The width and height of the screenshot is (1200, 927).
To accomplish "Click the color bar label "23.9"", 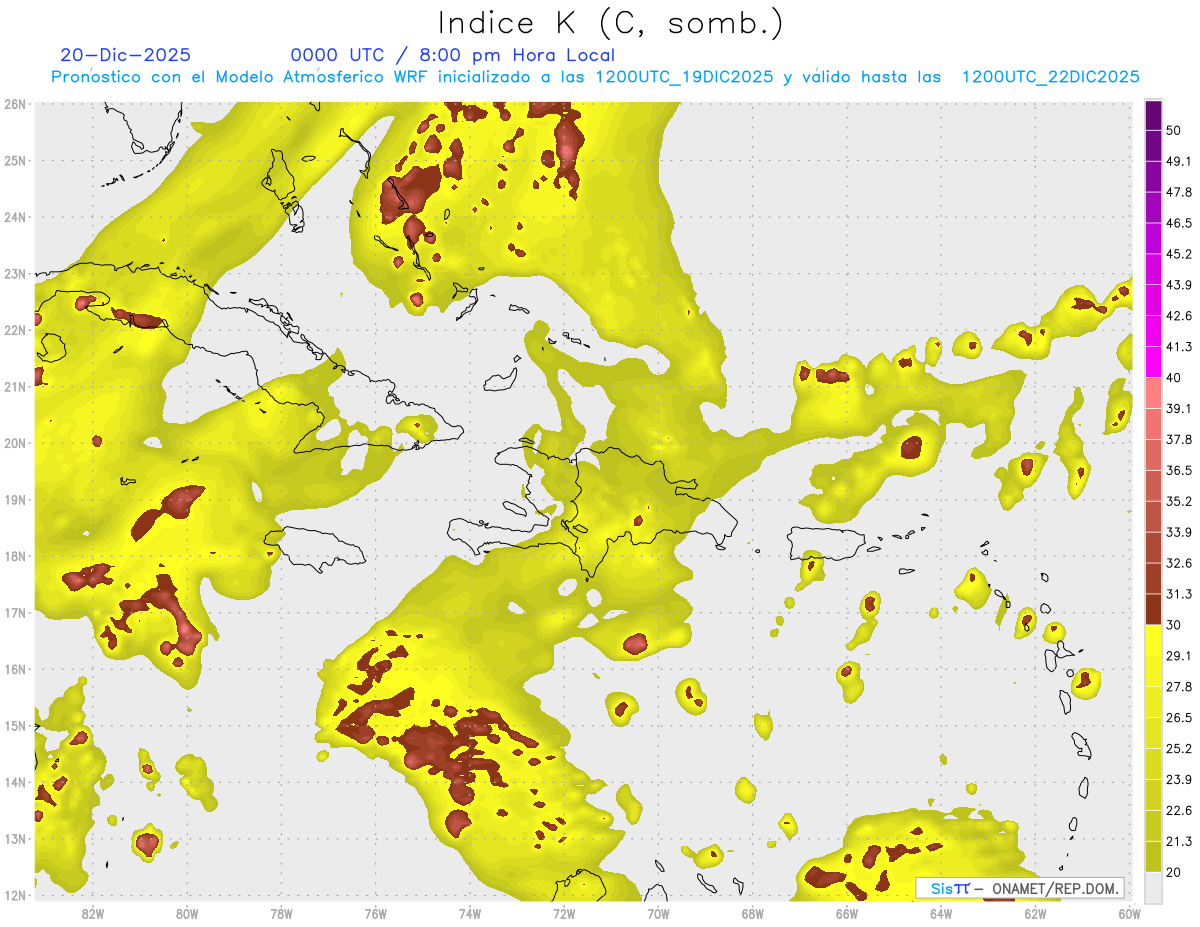I will click(1179, 780).
